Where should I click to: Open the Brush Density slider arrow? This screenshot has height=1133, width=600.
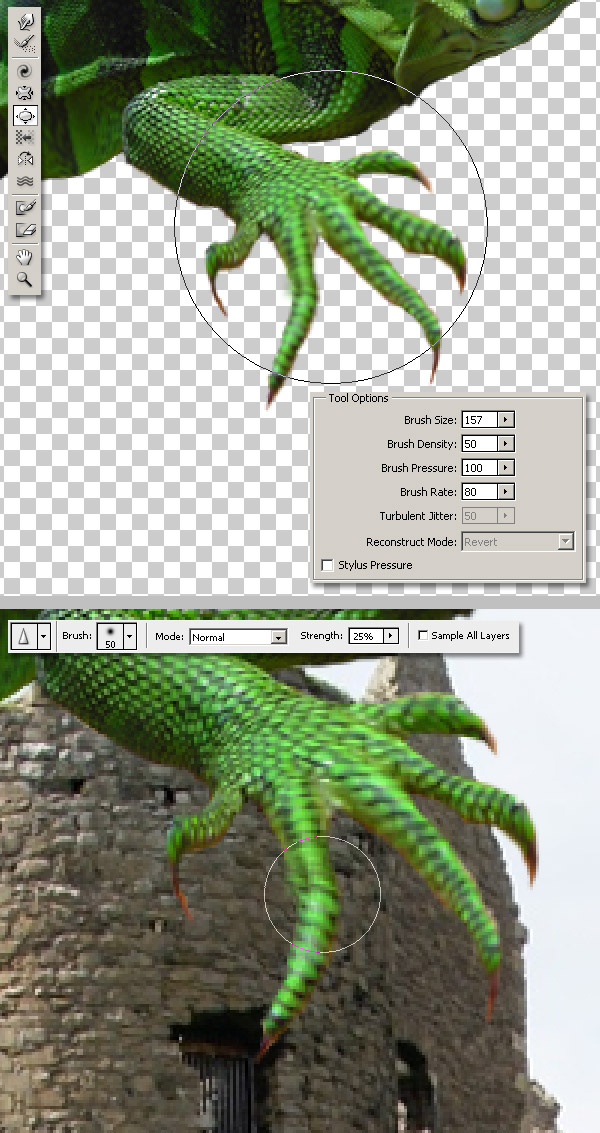pyautogui.click(x=506, y=444)
